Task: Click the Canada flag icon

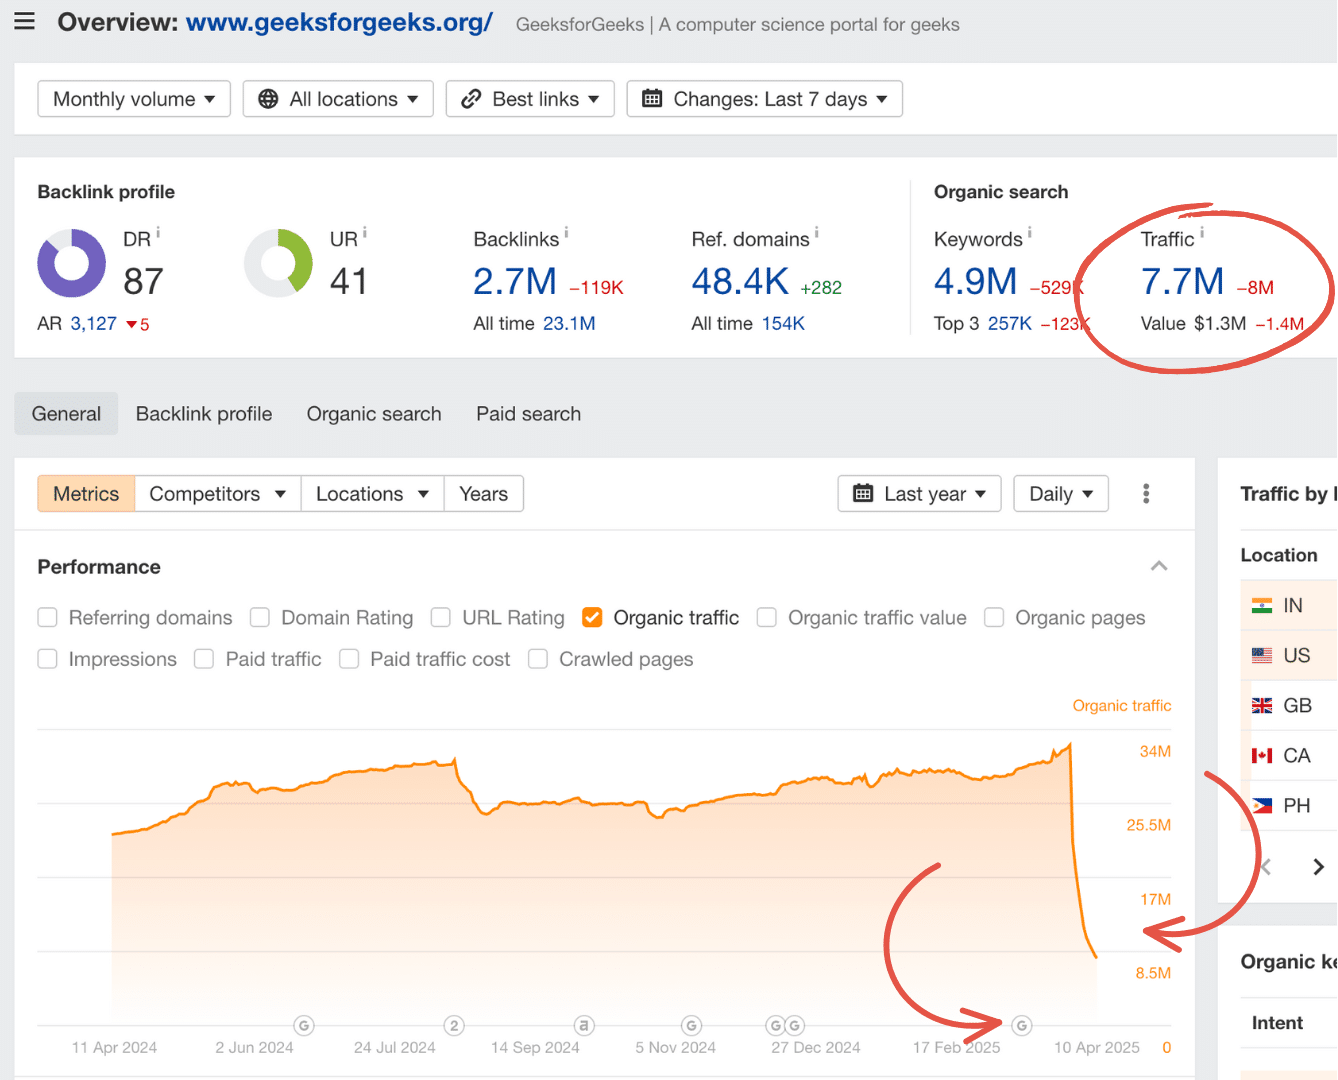Action: pyautogui.click(x=1262, y=756)
